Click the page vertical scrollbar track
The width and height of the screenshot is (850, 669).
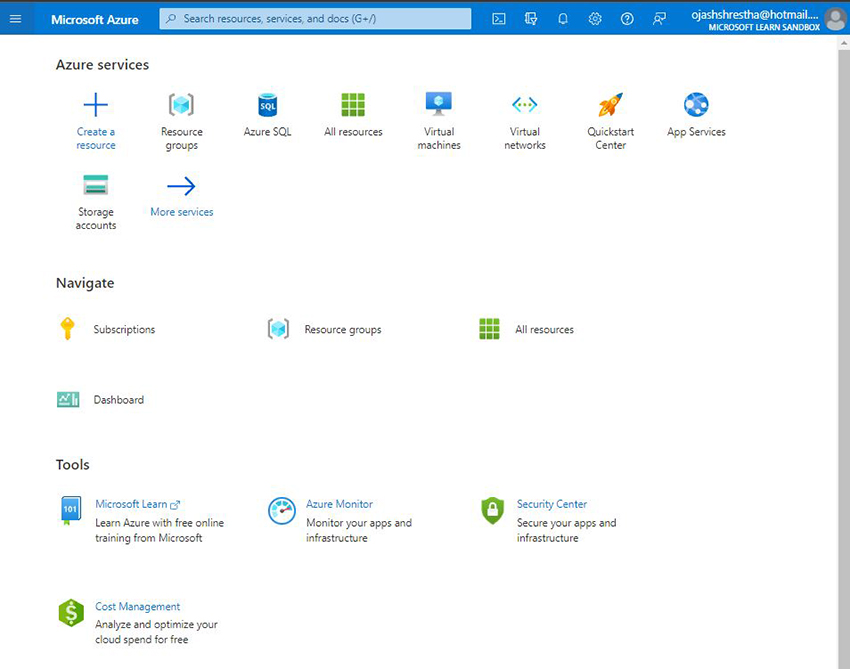pyautogui.click(x=843, y=358)
